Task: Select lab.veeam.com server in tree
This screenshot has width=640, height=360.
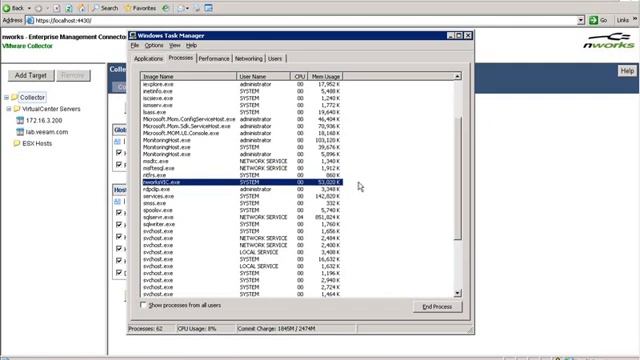Action: point(47,132)
